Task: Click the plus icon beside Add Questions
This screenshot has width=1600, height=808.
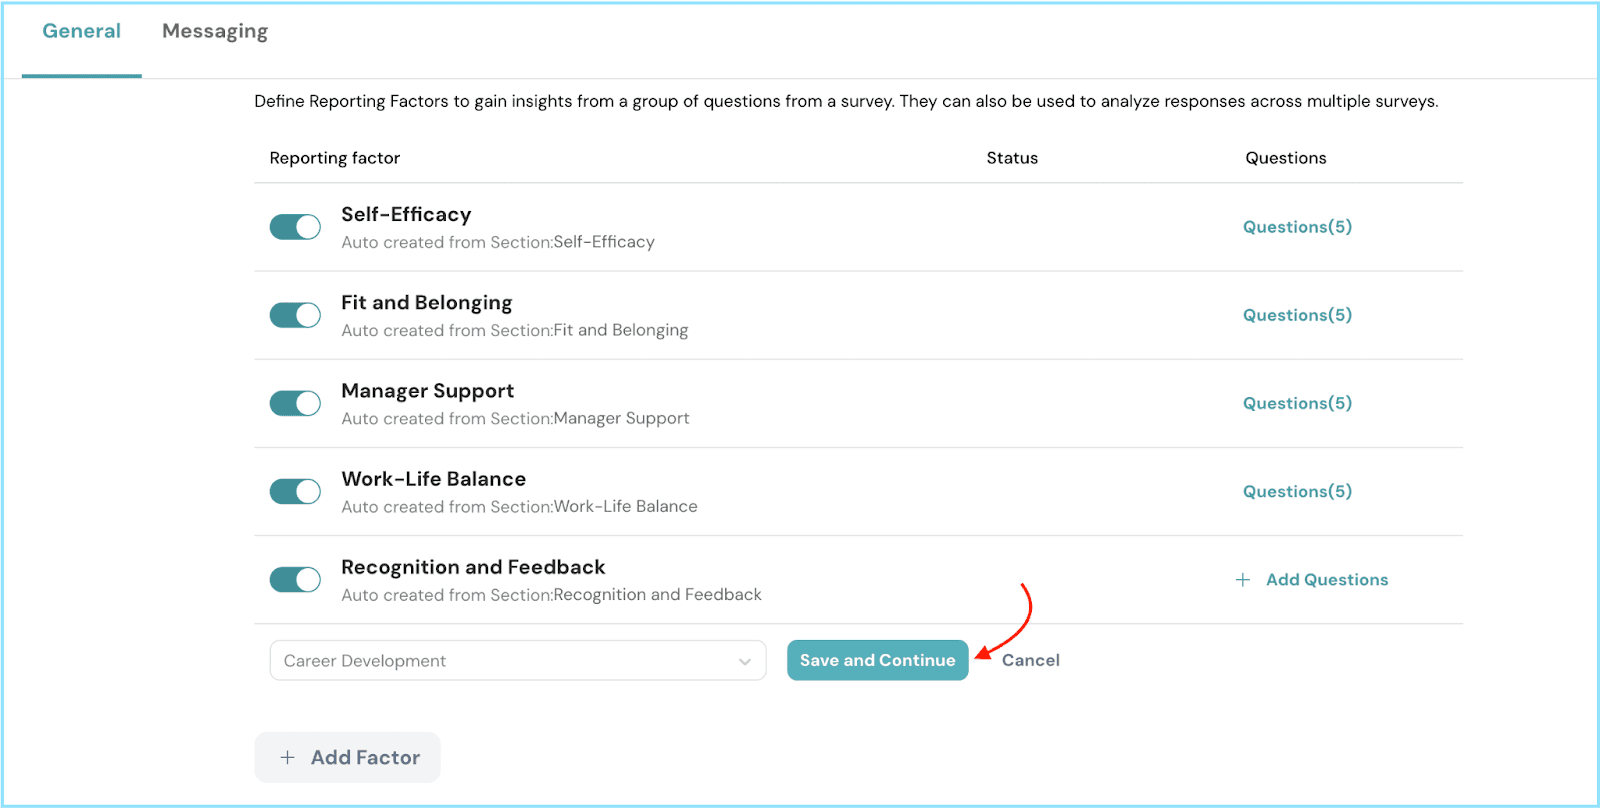Action: (1242, 580)
